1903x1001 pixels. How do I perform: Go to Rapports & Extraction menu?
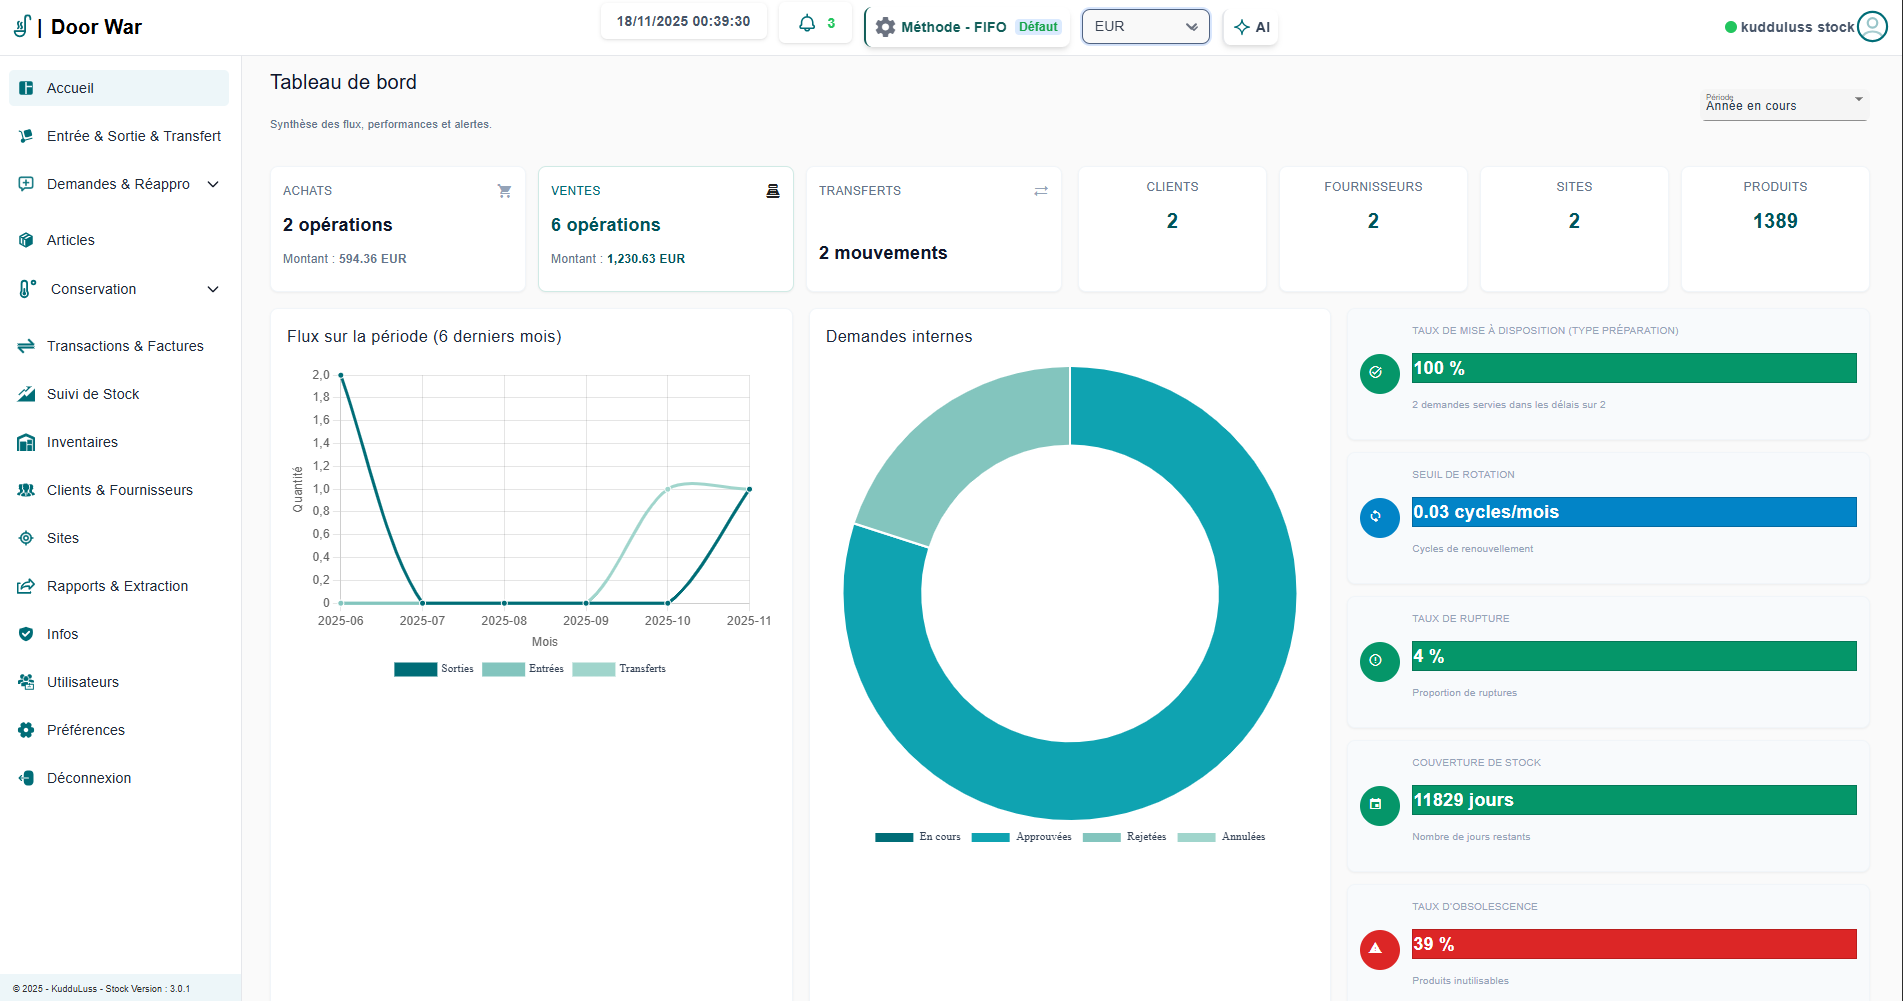point(117,586)
